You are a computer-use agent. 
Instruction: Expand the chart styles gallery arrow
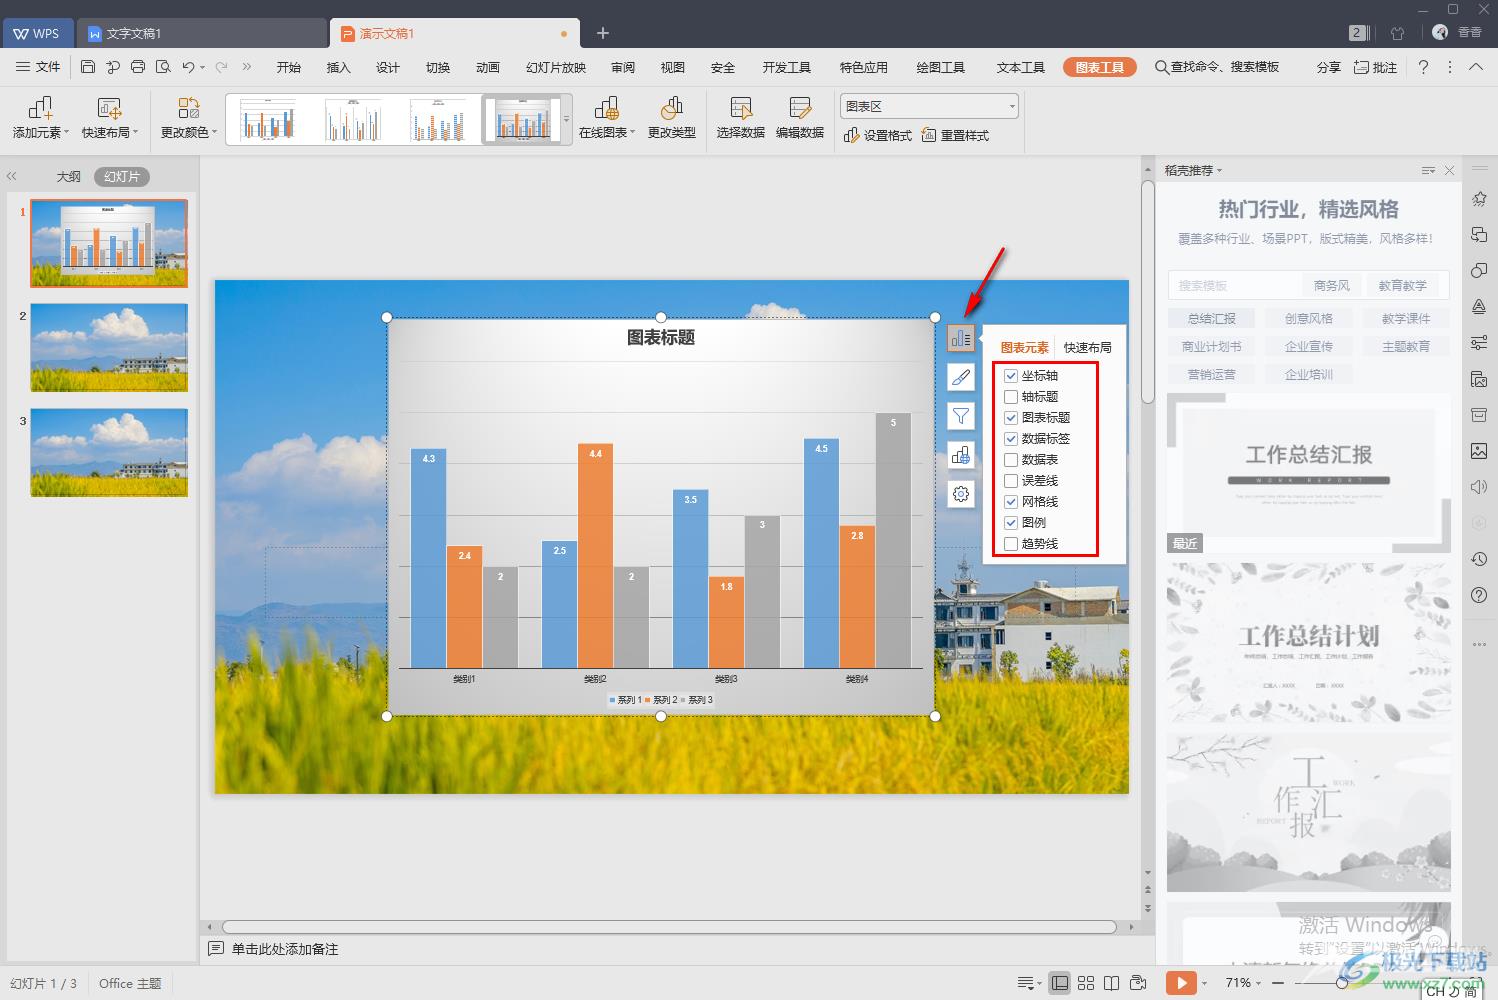coord(567,119)
